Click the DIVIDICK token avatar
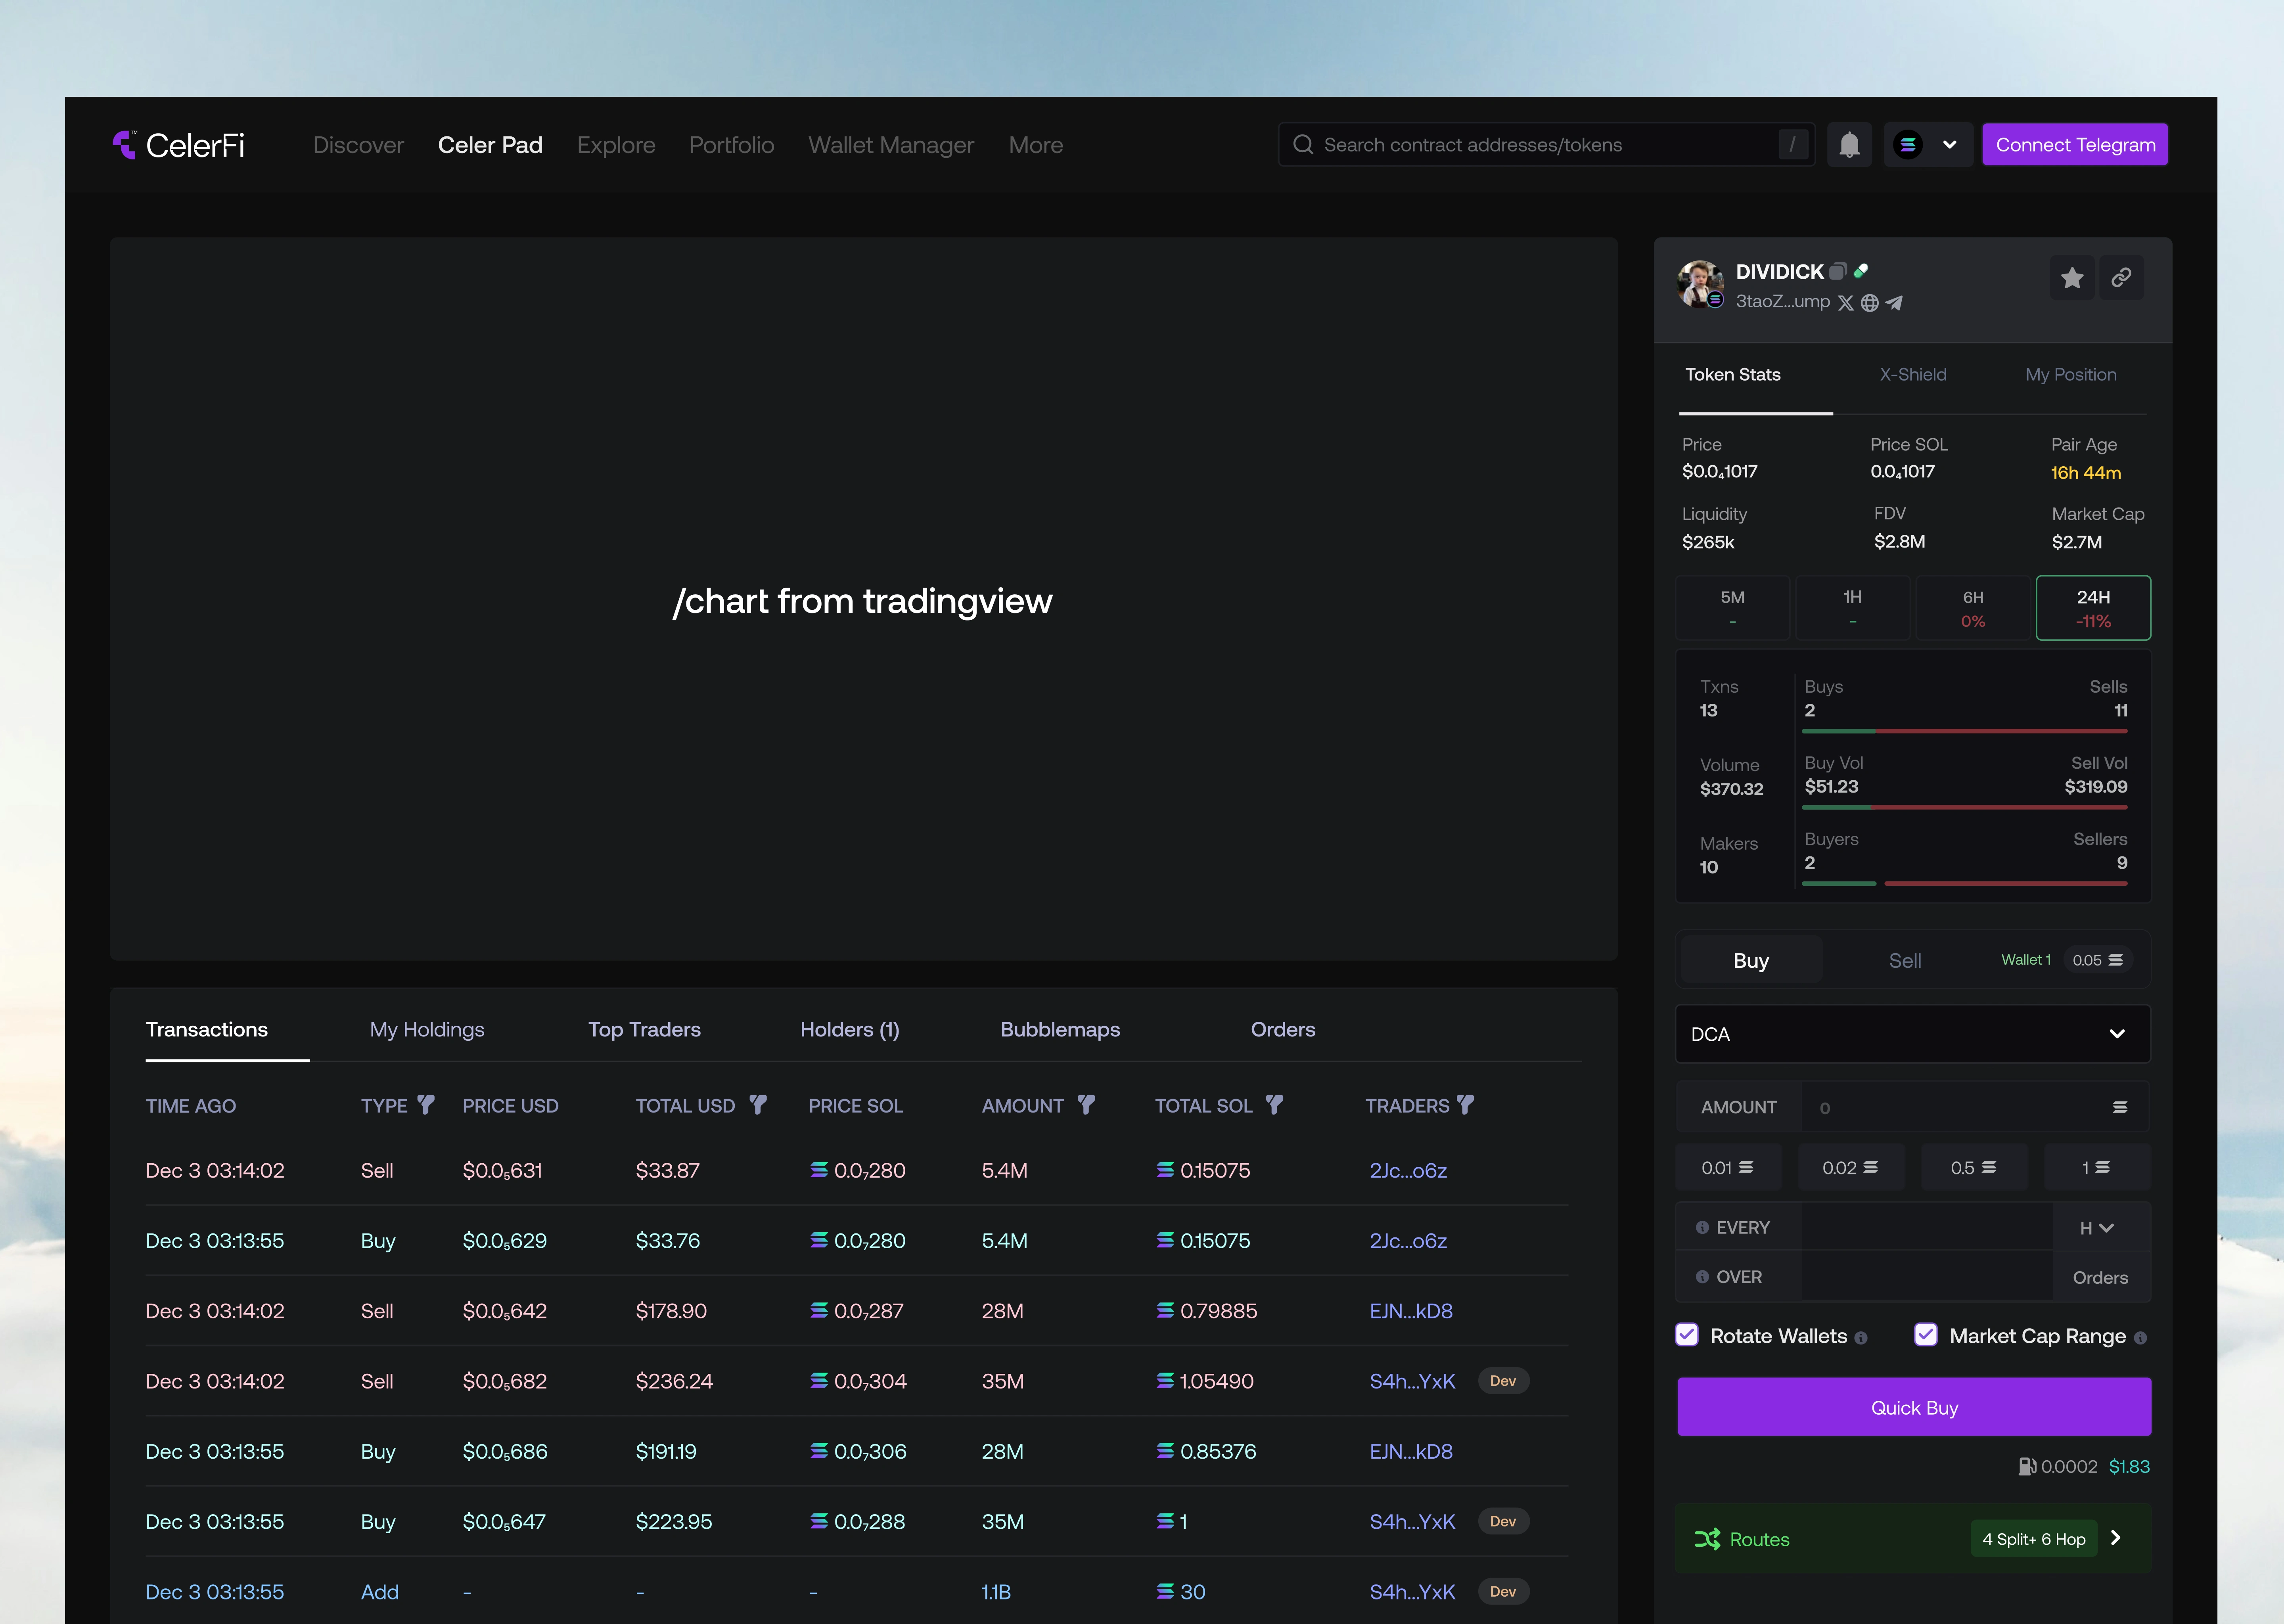 [x=1700, y=284]
